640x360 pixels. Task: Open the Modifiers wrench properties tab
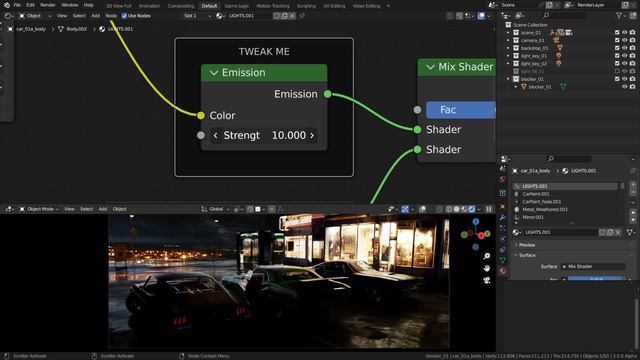coord(502,217)
